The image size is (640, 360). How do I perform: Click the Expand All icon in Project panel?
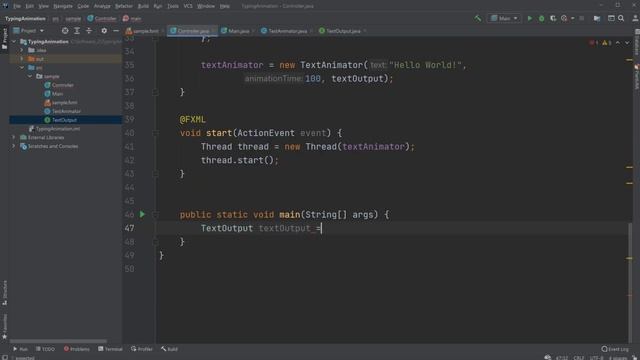(x=77, y=31)
